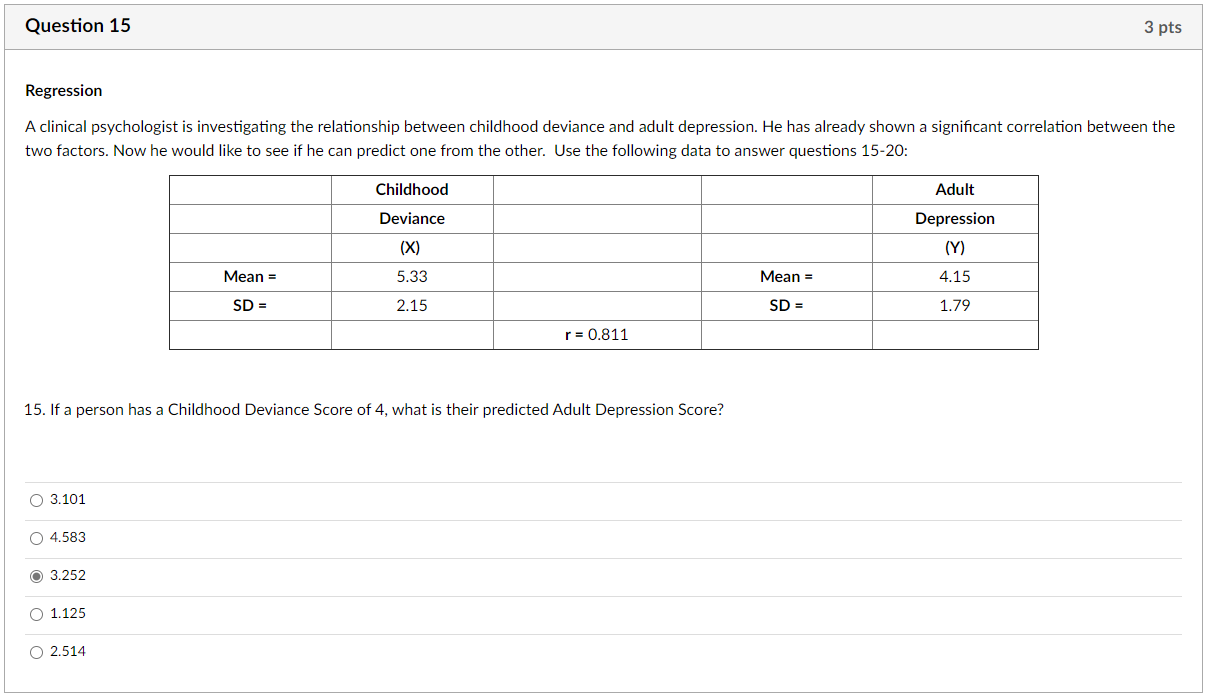Click the Question 15 heading

78,26
